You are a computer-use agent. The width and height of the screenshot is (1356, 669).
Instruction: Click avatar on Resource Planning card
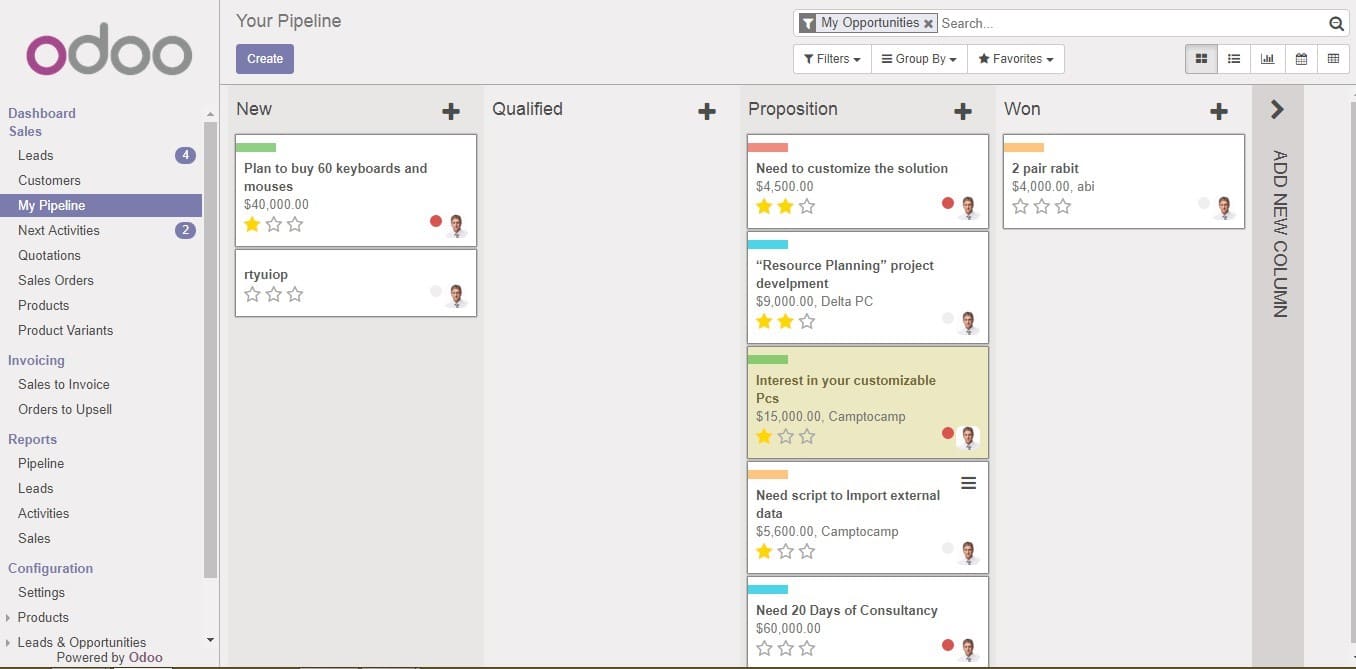[969, 322]
